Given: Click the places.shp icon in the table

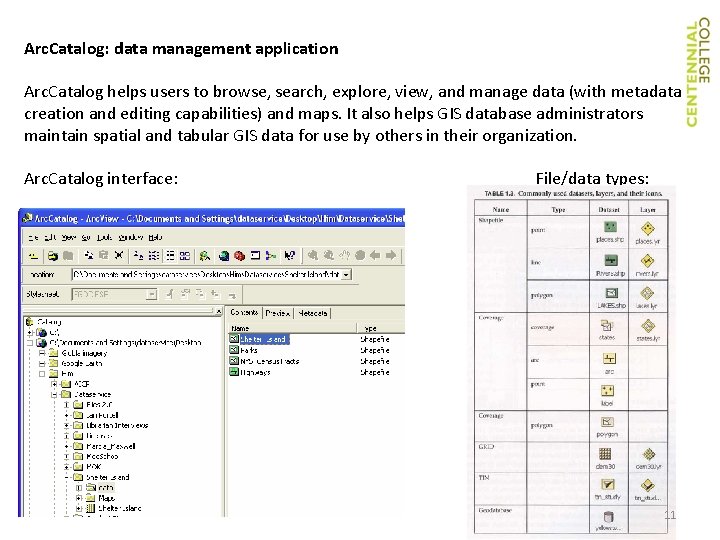Looking at the screenshot, I should coord(610,227).
